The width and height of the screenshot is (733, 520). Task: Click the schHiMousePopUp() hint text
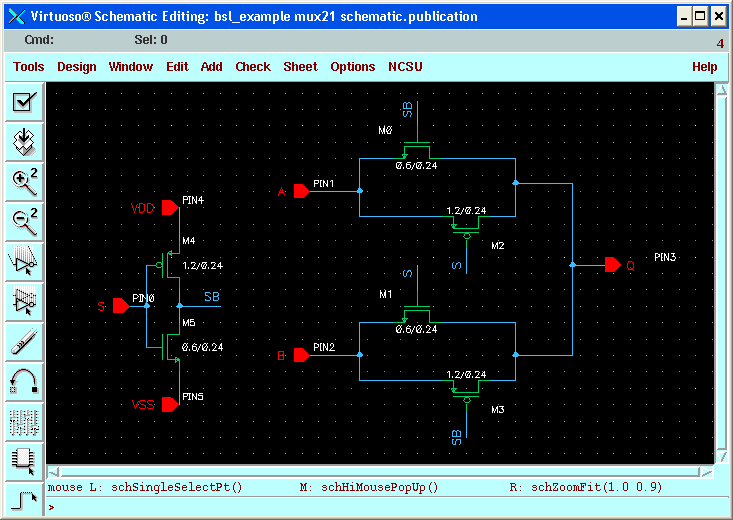click(380, 487)
